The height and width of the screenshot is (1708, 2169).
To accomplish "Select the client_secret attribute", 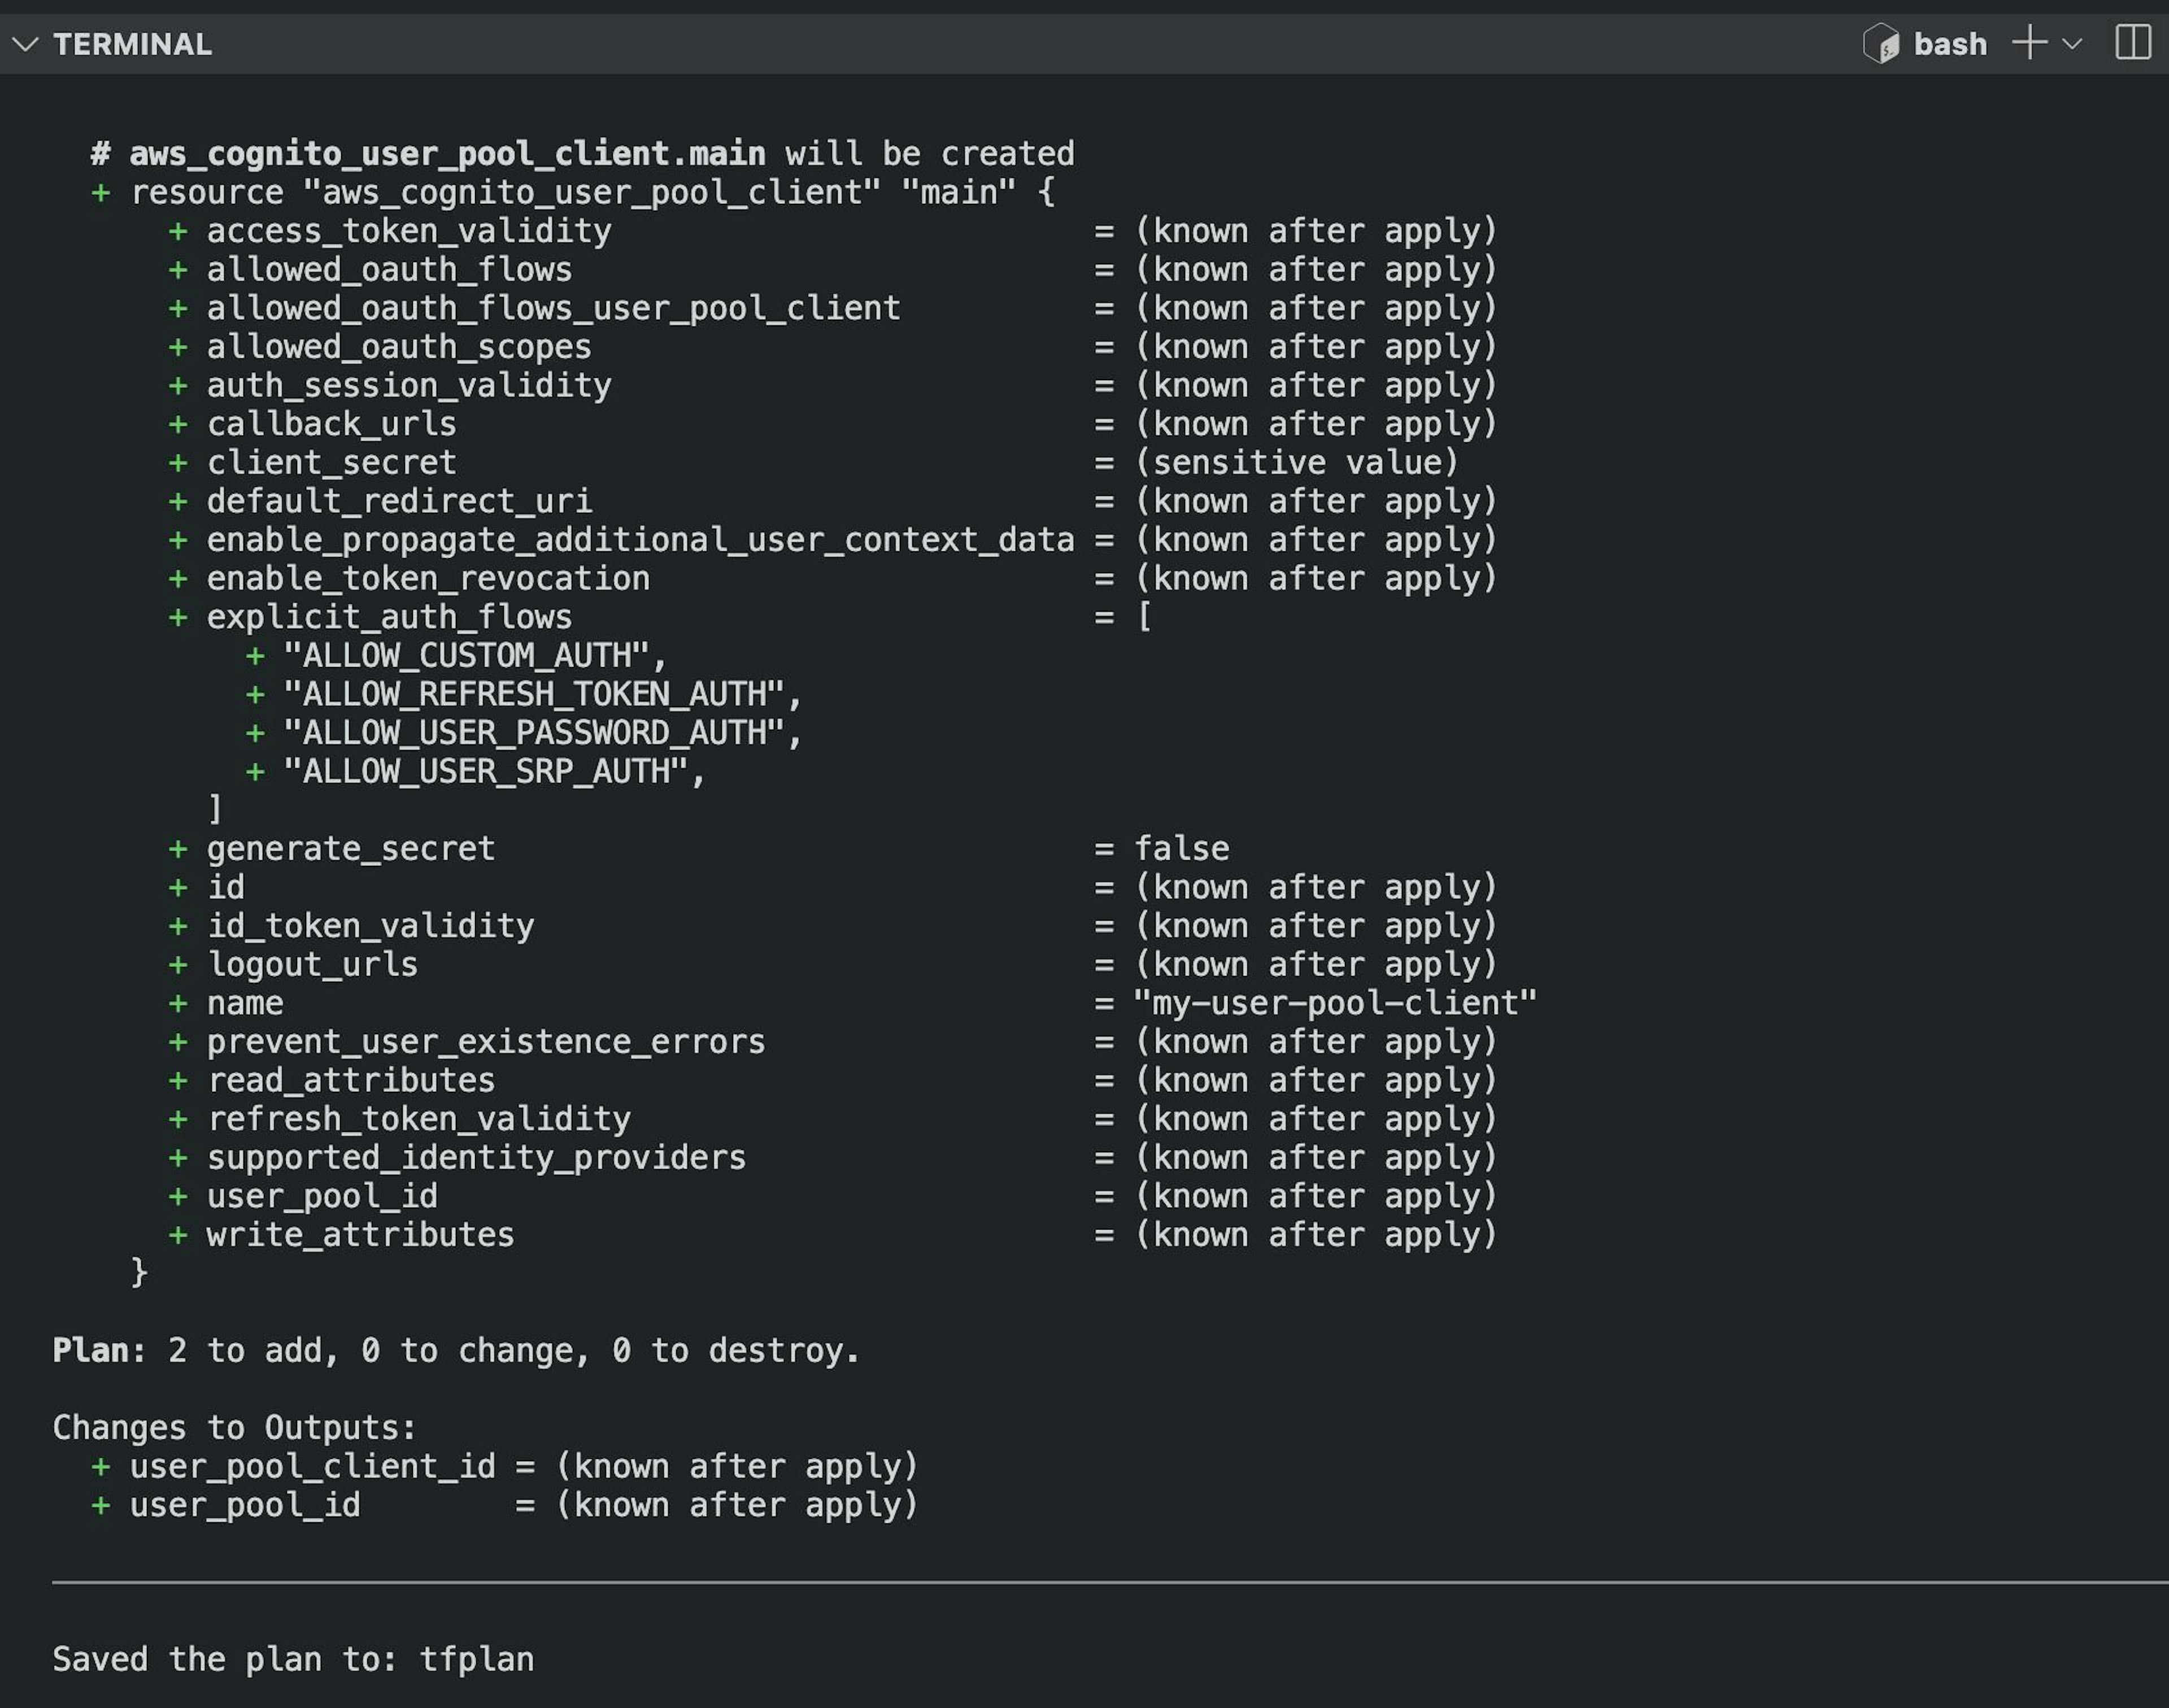I will pos(331,462).
